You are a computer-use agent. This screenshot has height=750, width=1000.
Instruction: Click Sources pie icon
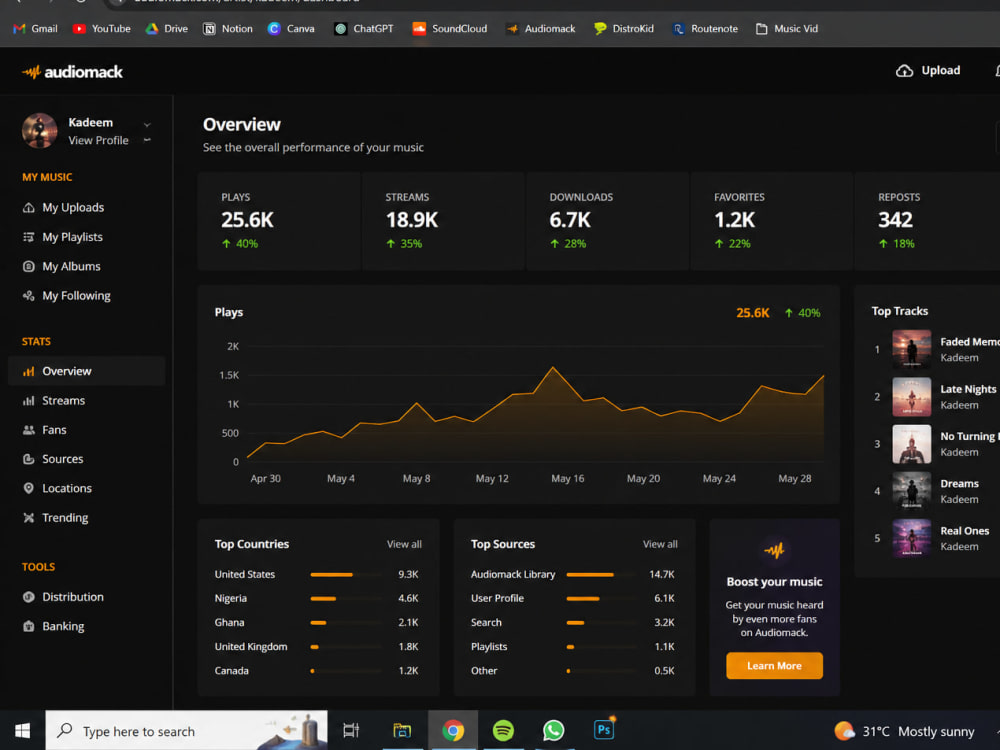(29, 459)
